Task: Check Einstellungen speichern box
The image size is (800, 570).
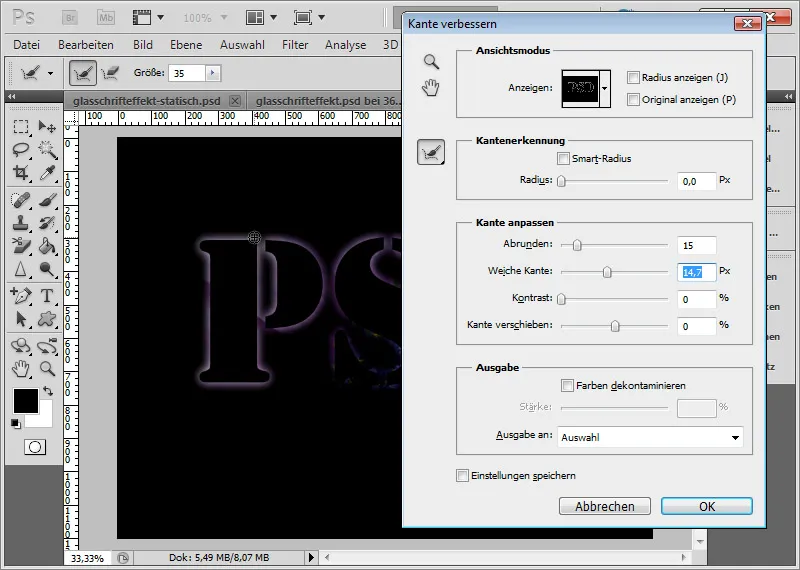Action: pyautogui.click(x=462, y=476)
